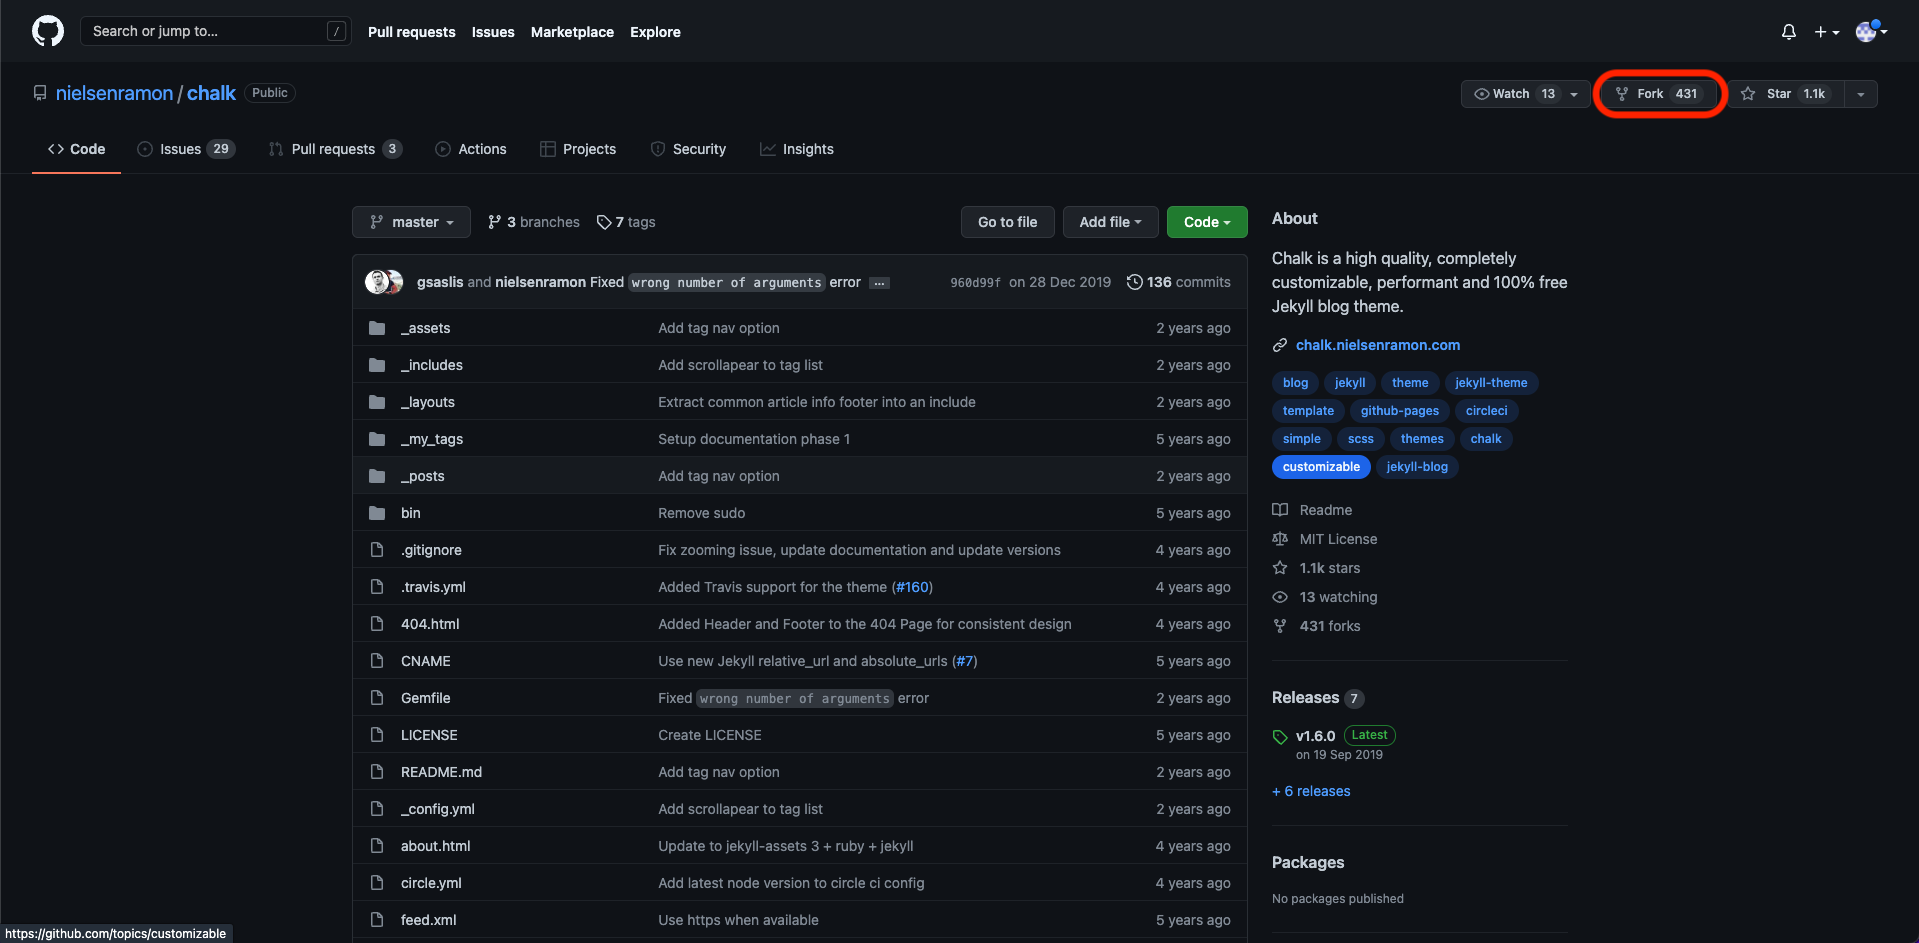Click the Gemfile file icon
This screenshot has height=943, width=1919.
[x=377, y=698]
